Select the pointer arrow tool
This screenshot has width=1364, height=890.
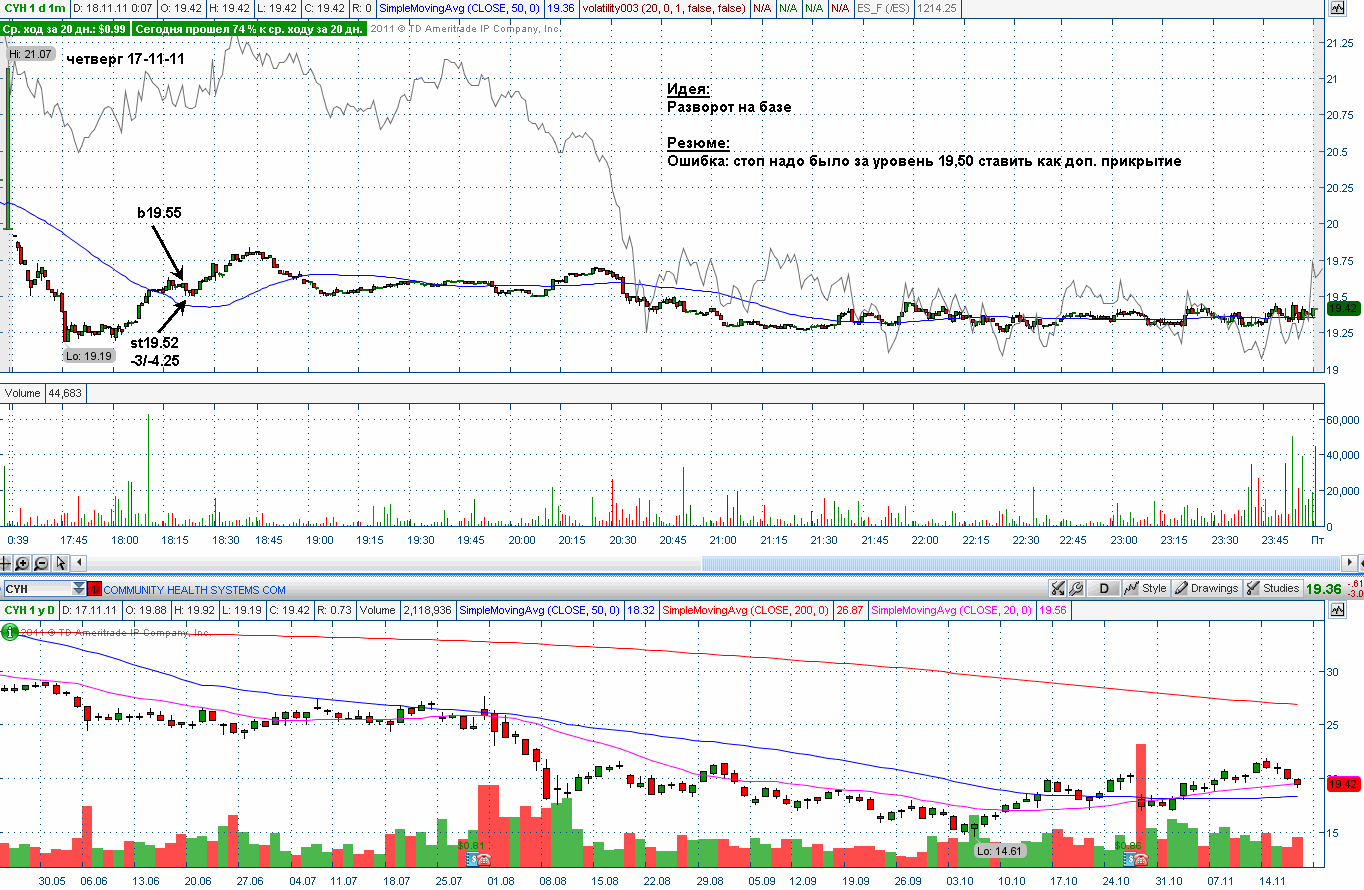coord(60,563)
